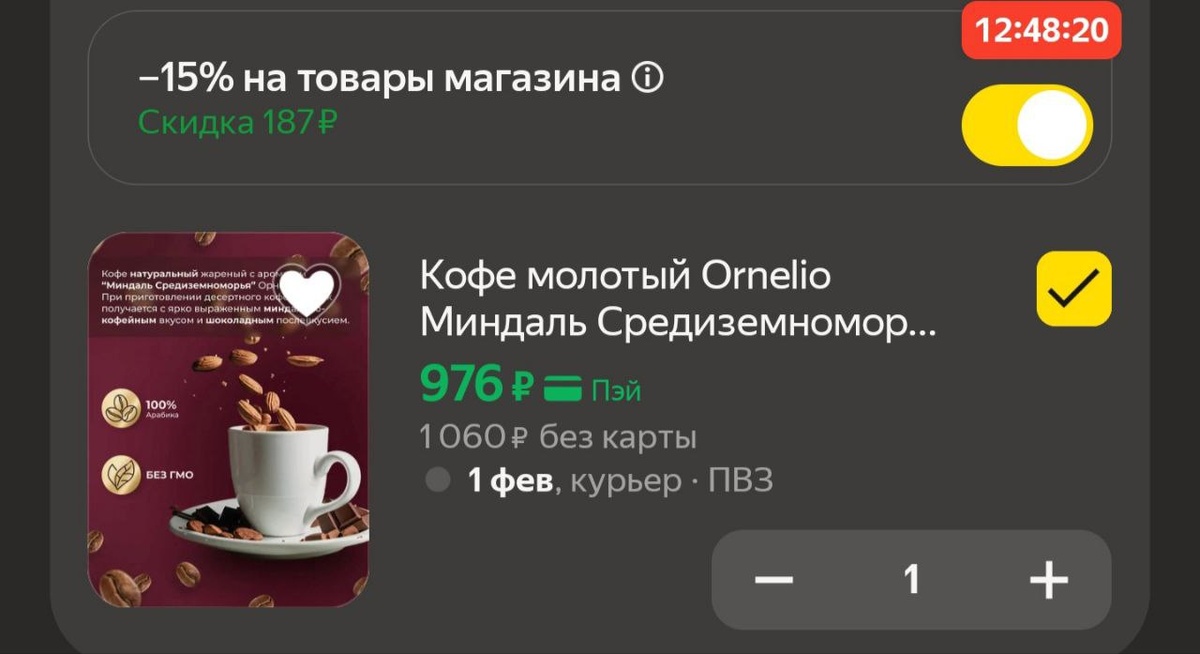Click the Скидка 187 ₽ discount text

click(x=237, y=122)
